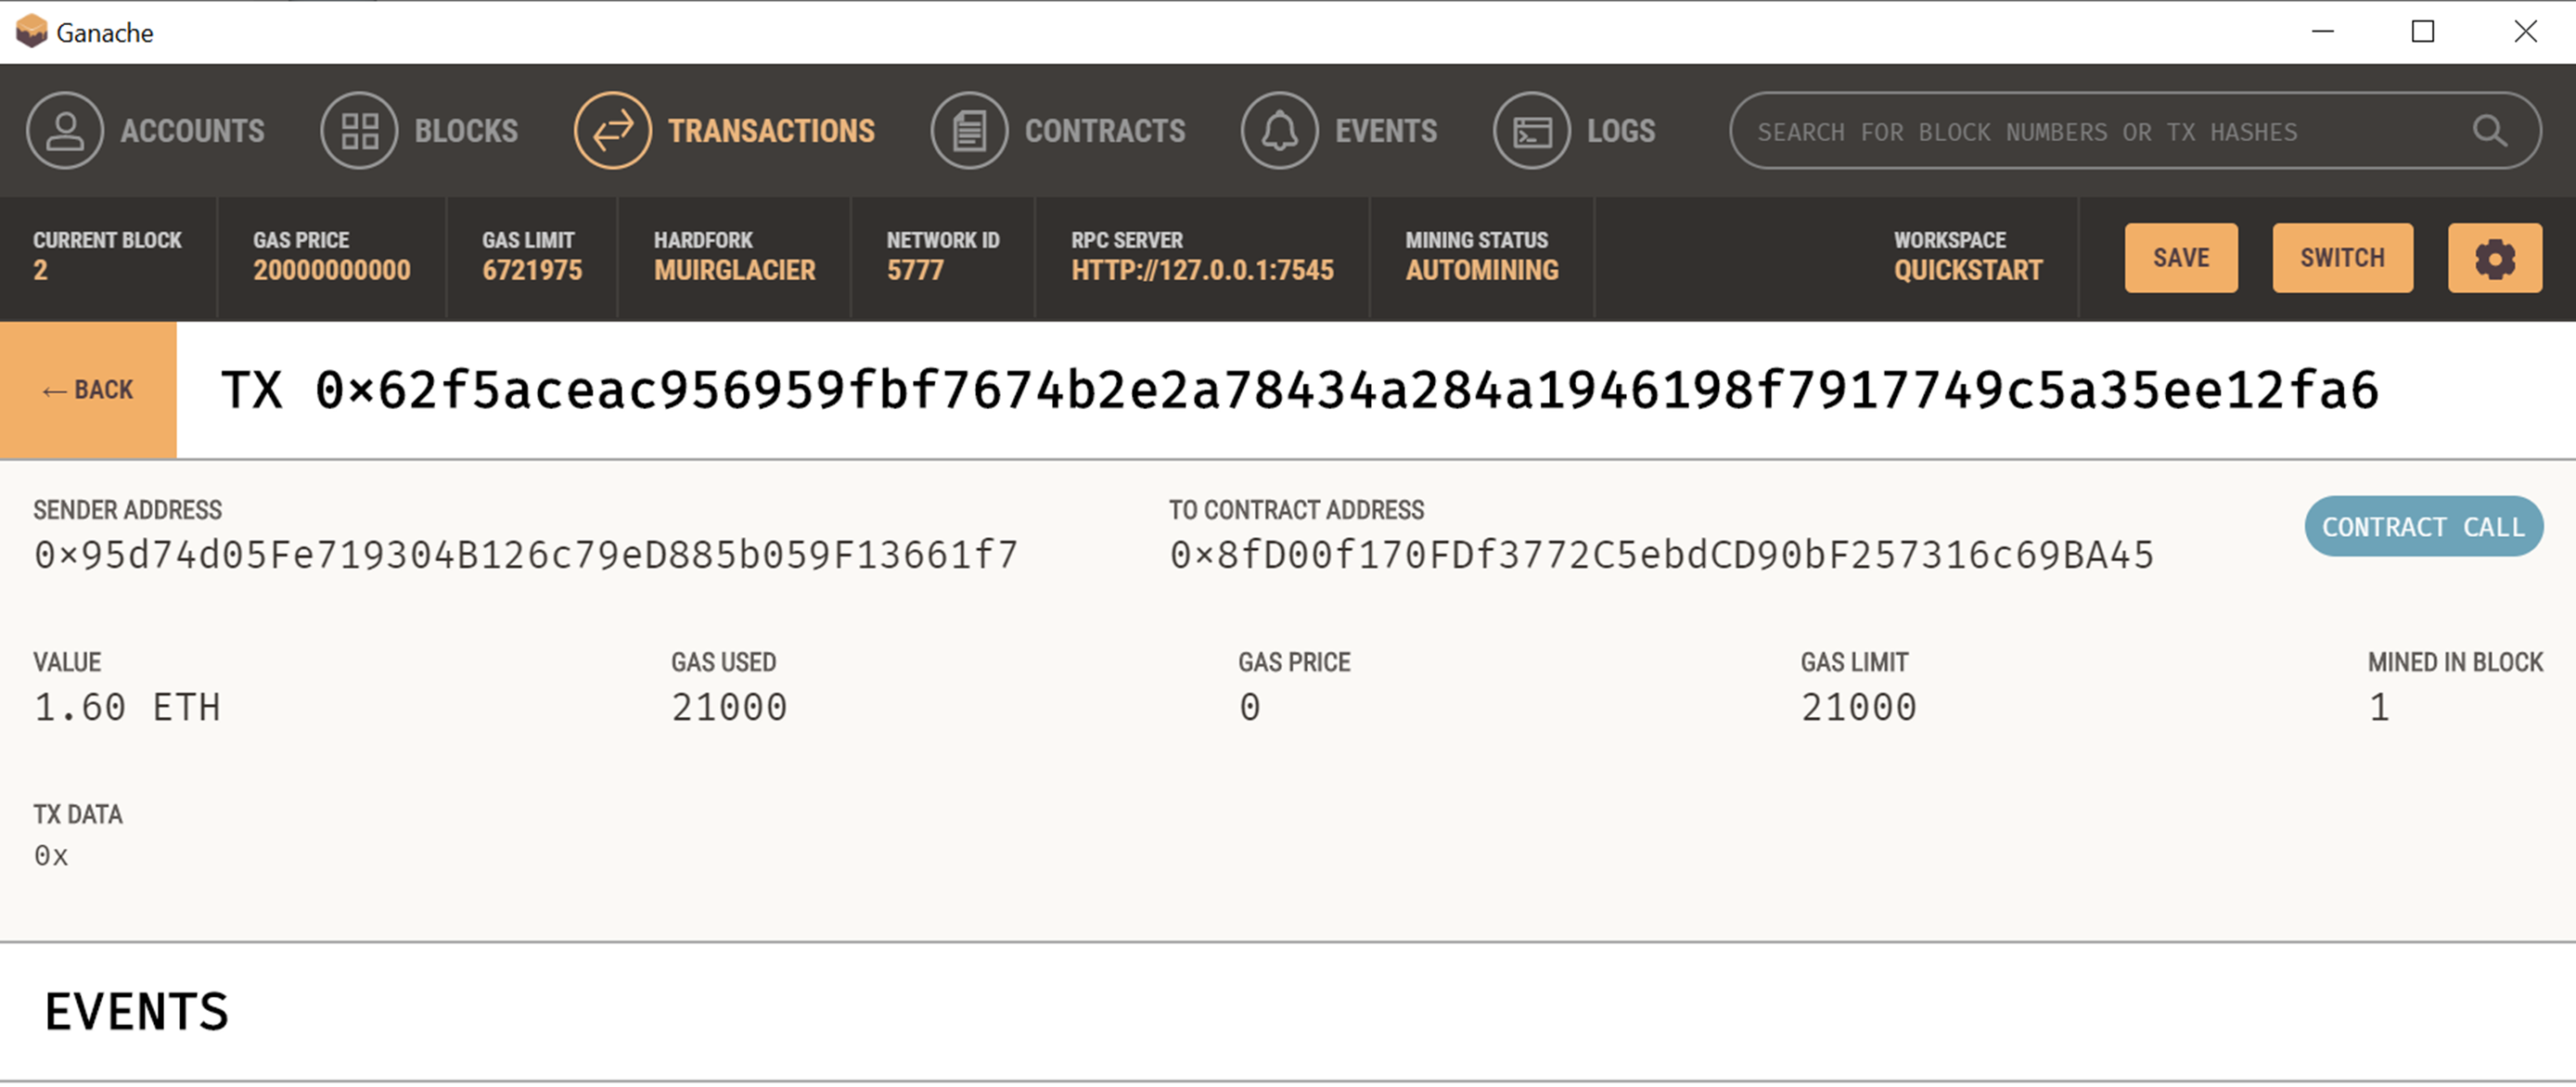Save the current workspace

[2181, 257]
